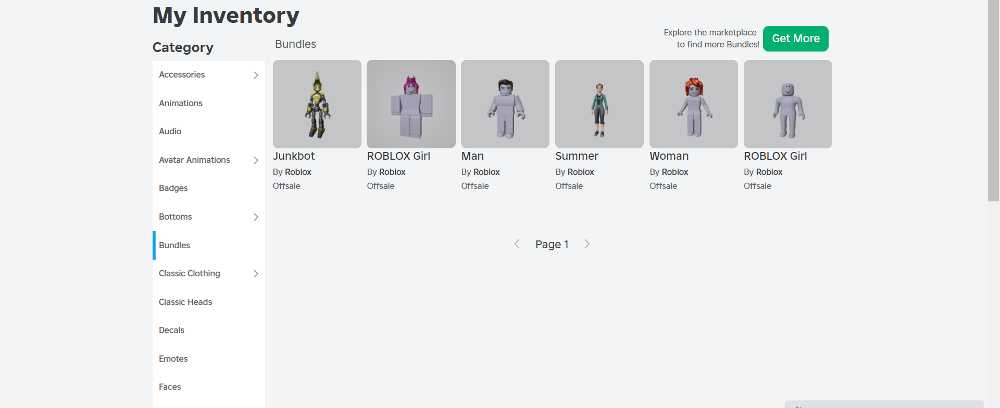1000x408 pixels.
Task: Expand the Classic Clothing chevron
Action: (x=256, y=273)
